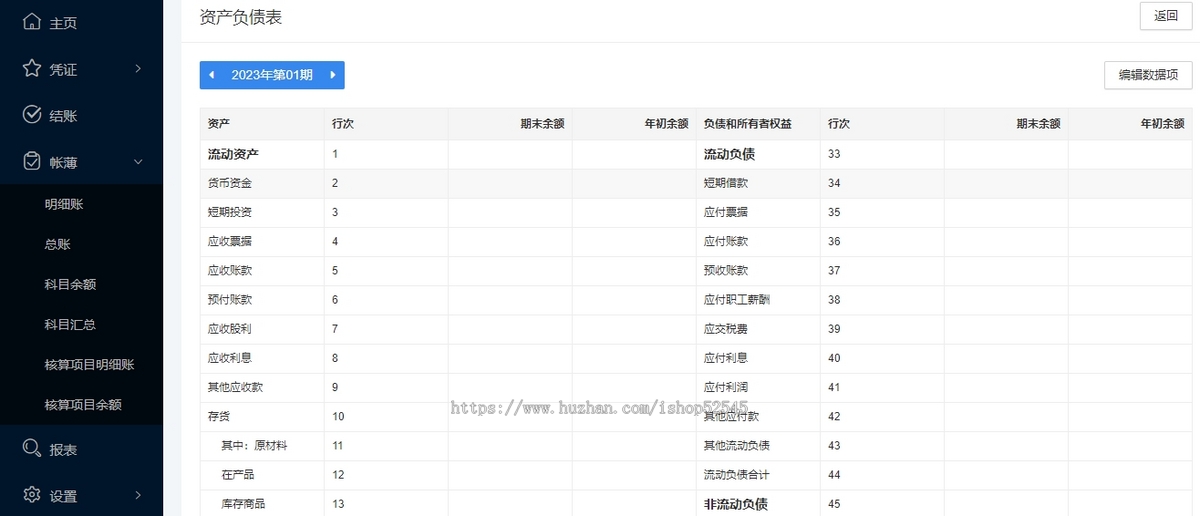Expand the 设置 menu chevron
1200x516 pixels.
138,495
